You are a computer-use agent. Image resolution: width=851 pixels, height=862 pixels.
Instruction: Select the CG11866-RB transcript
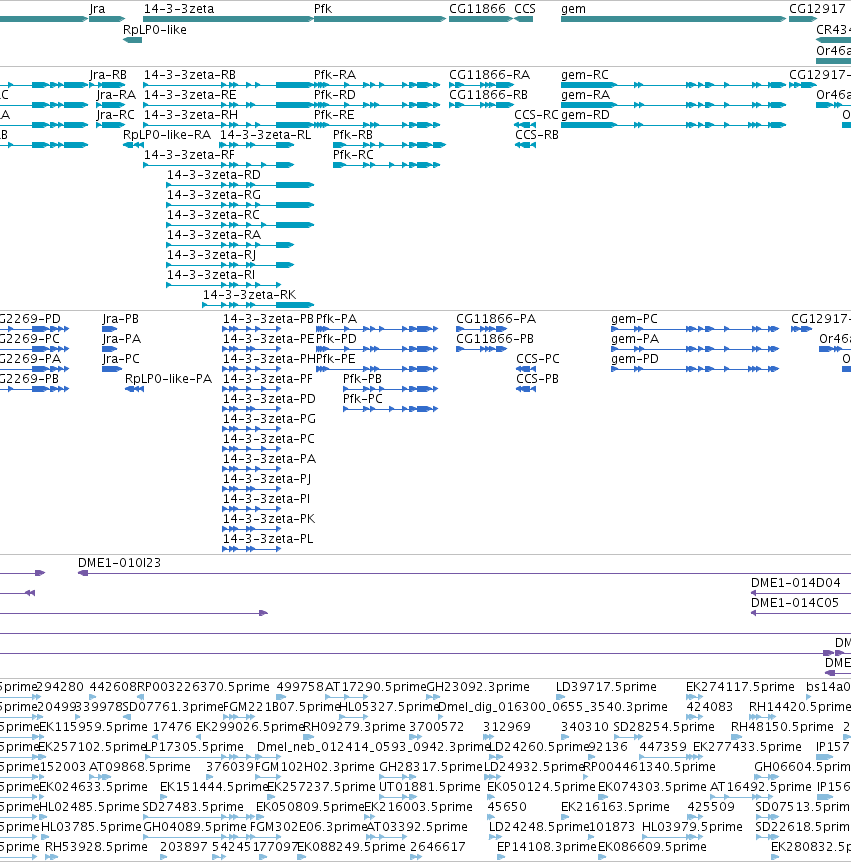coord(488,95)
